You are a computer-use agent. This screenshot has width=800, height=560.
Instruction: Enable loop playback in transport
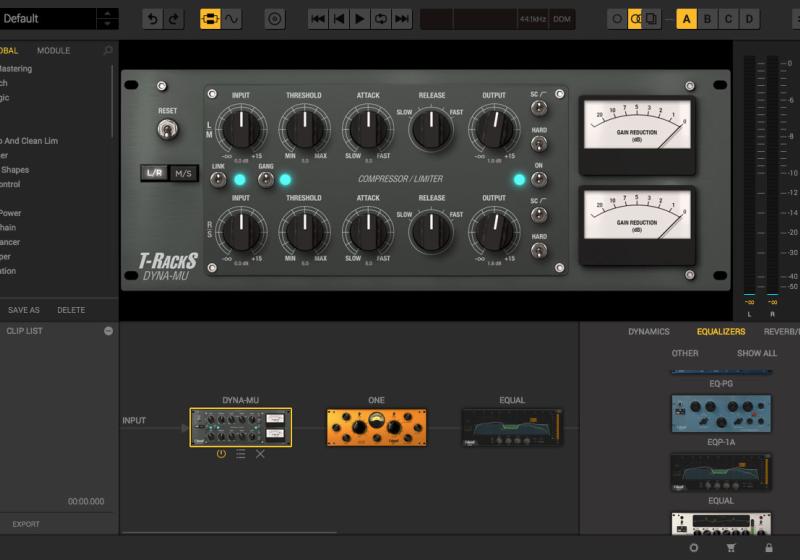click(380, 19)
